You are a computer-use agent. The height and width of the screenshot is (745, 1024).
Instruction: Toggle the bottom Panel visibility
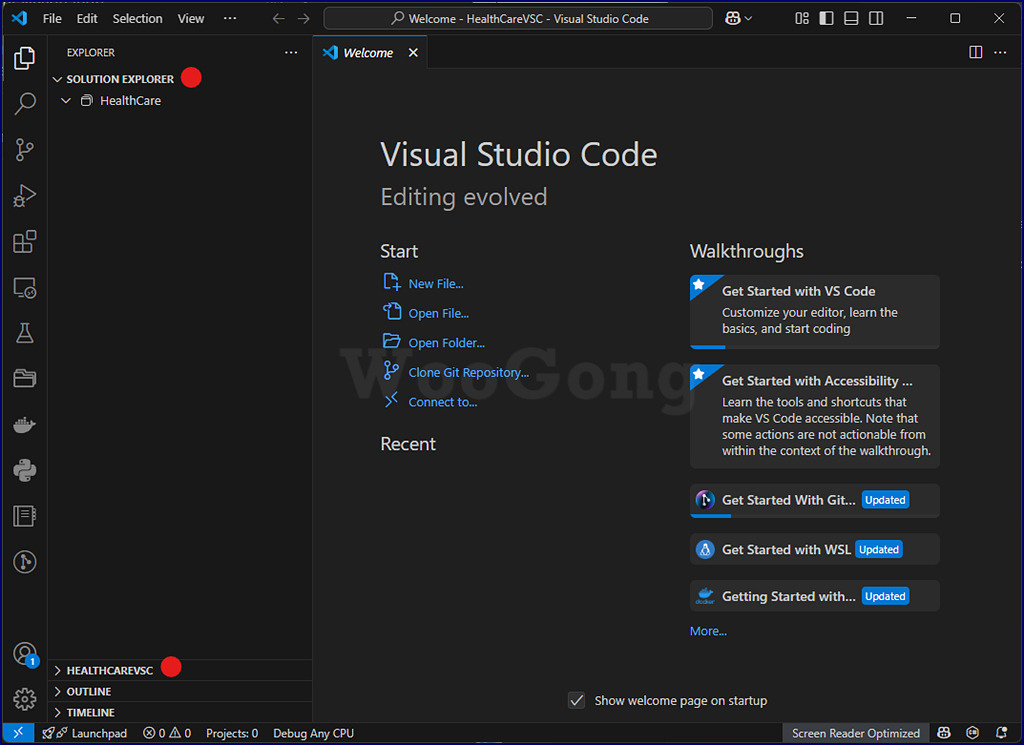(851, 18)
